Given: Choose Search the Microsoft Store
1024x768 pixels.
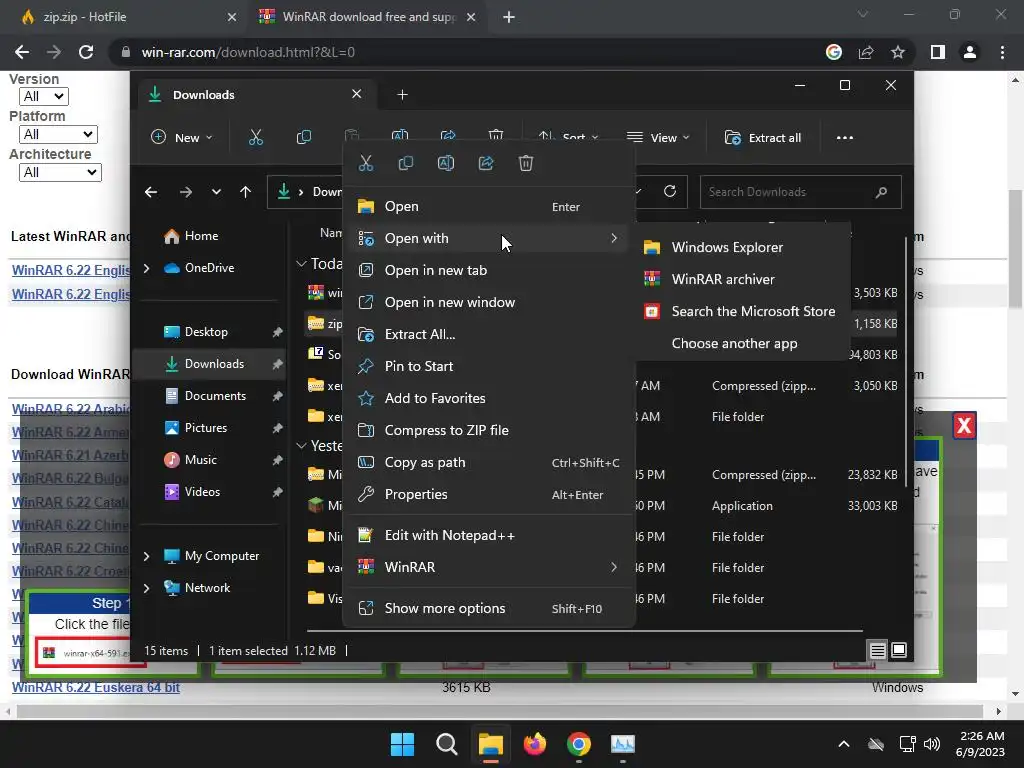Looking at the screenshot, I should click(743, 312).
